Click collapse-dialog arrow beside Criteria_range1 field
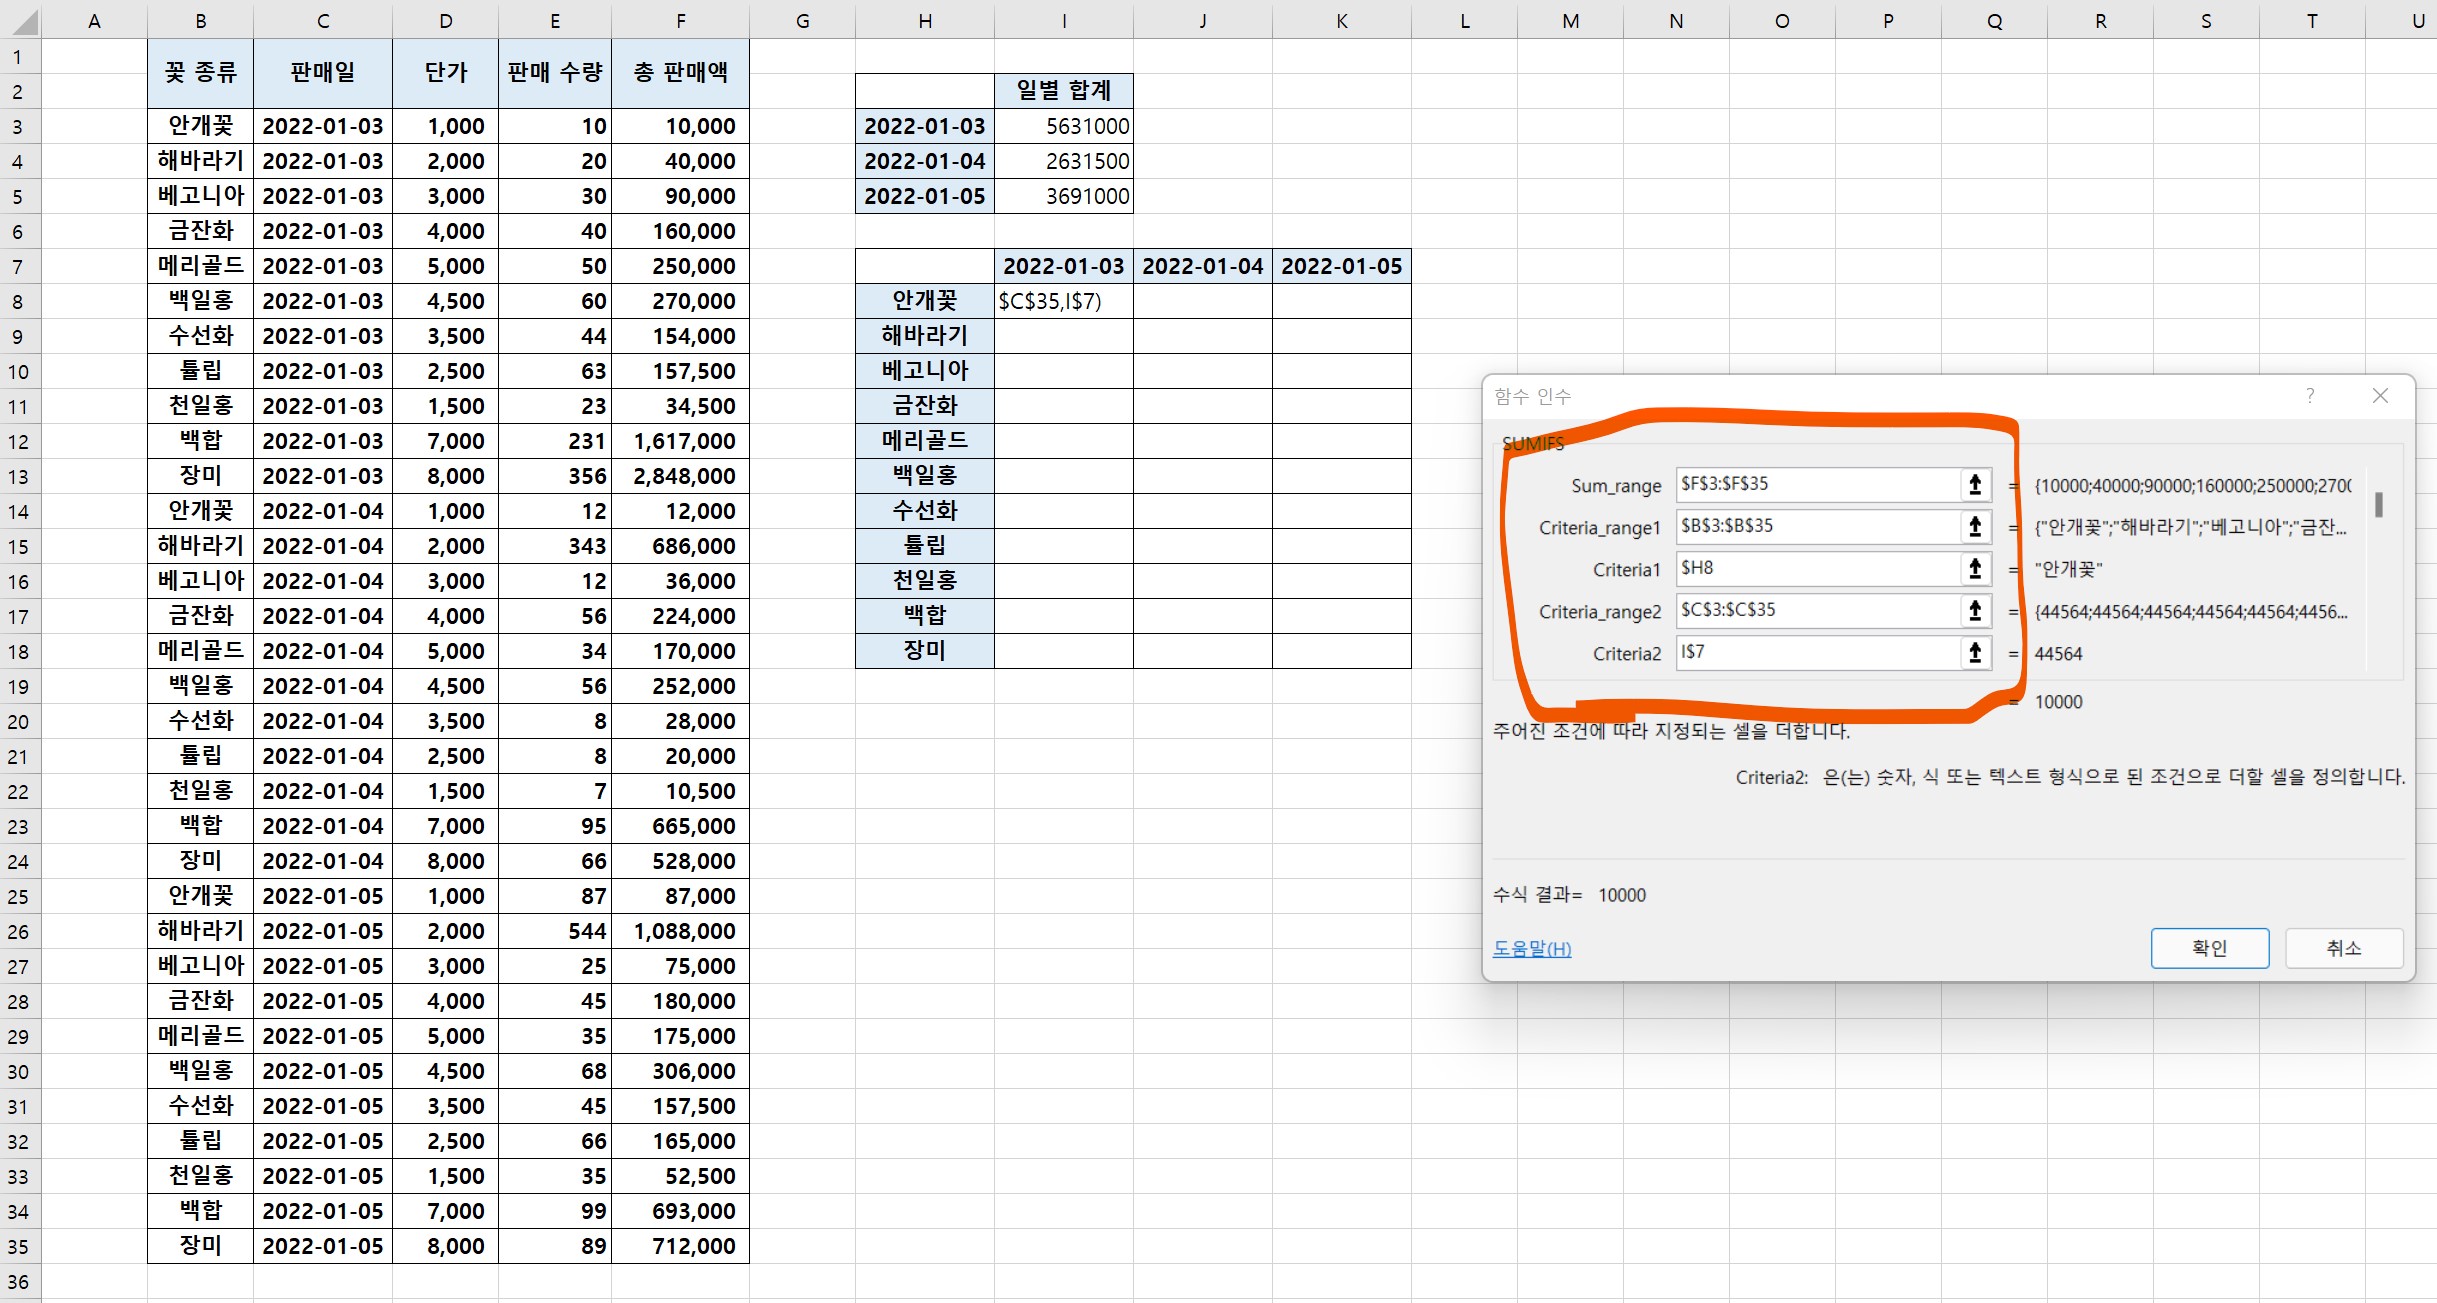This screenshot has width=2437, height=1303. pos(1975,527)
